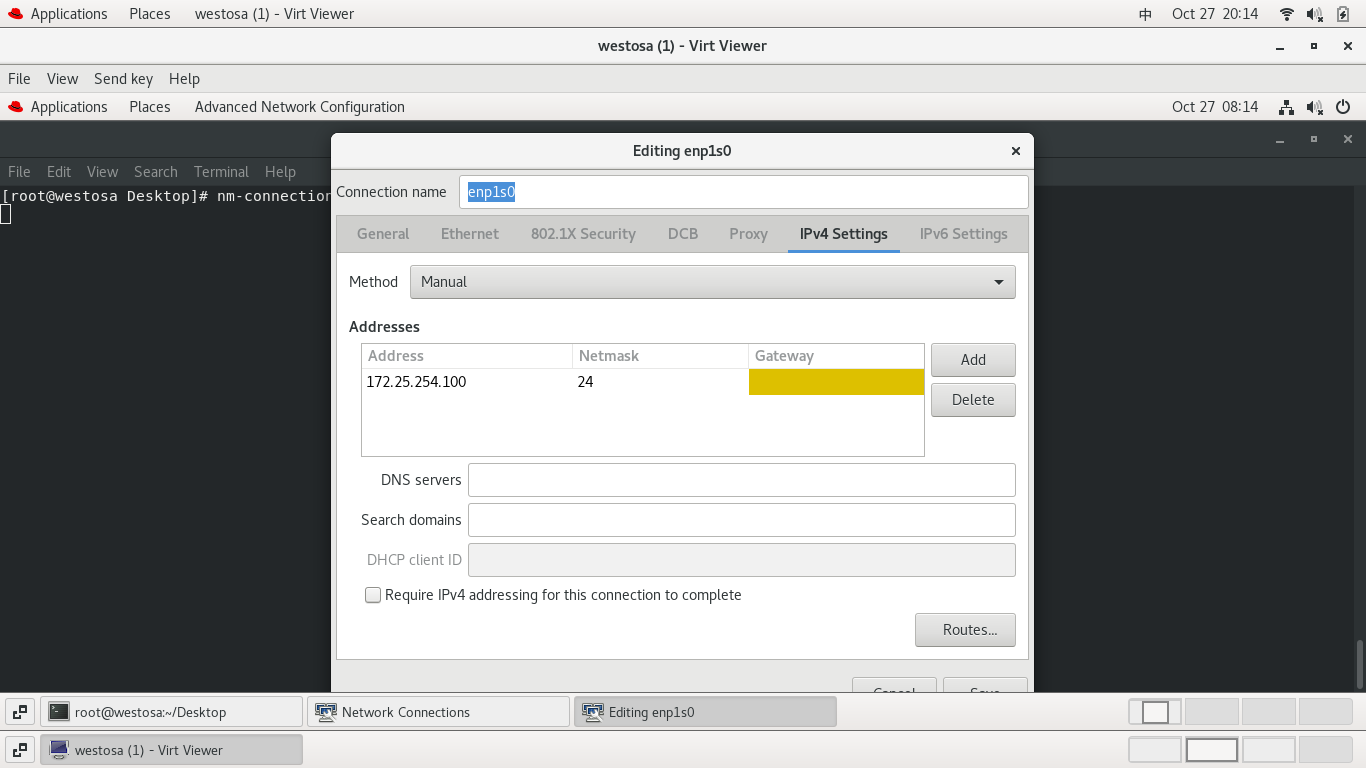Select the Editing enp1s0 taskbar entry
Viewport: 1366px width, 768px height.
[x=705, y=711]
